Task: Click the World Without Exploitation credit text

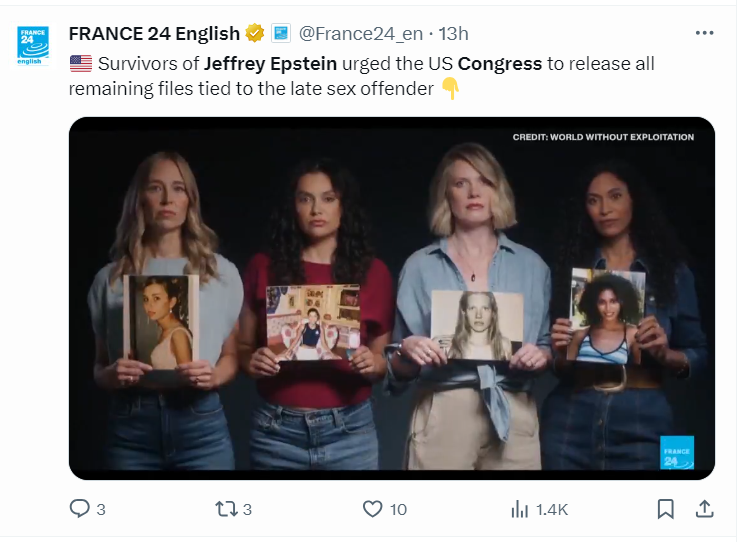Action: coord(603,137)
